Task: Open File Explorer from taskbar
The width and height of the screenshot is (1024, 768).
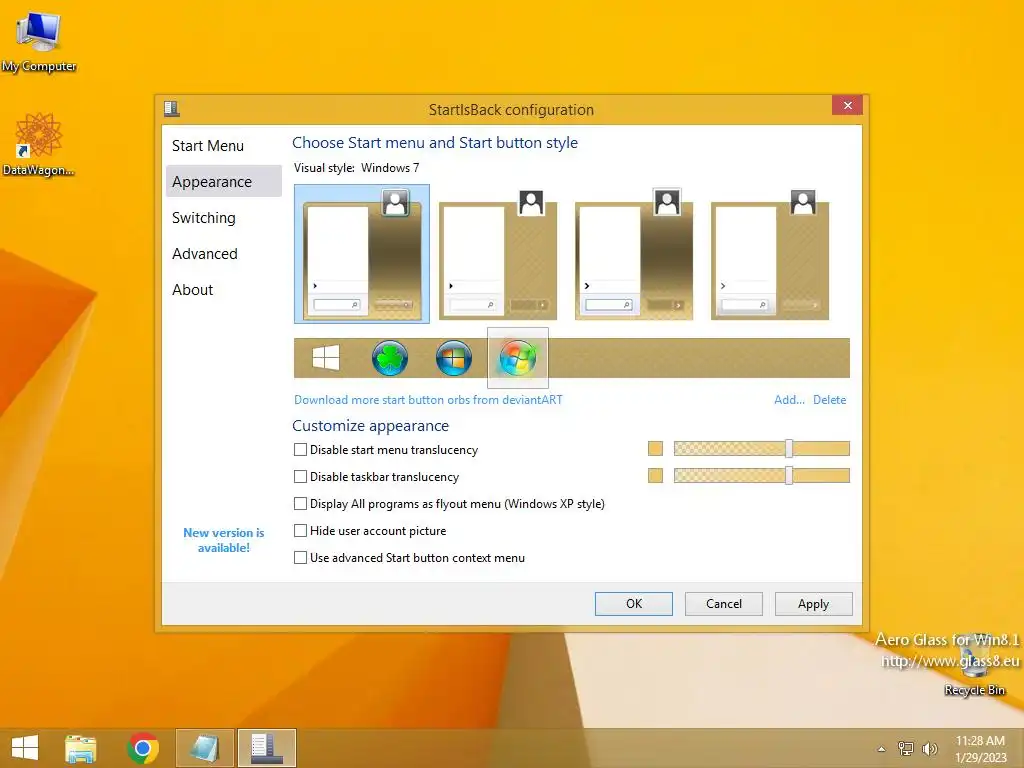Action: (x=81, y=748)
